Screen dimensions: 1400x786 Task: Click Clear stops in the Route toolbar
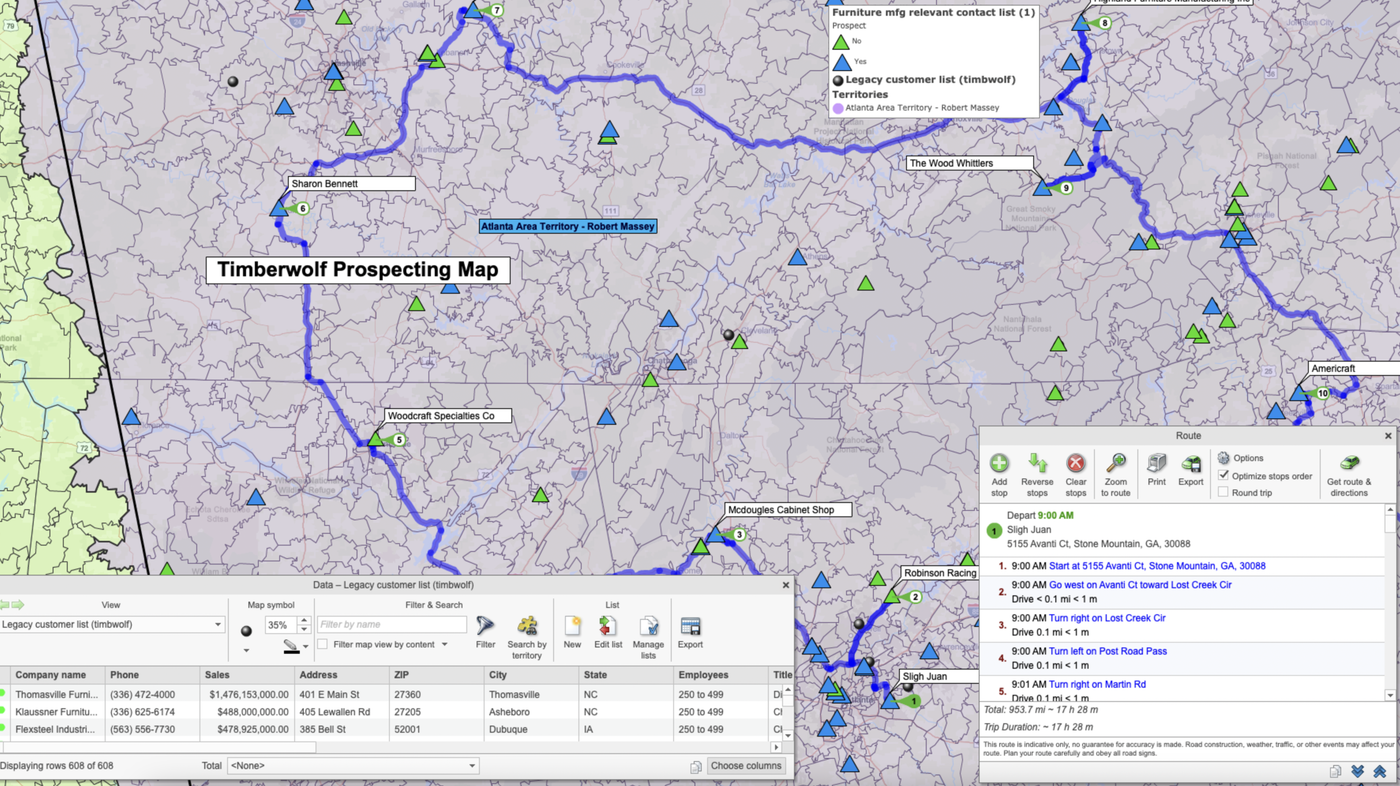click(x=1075, y=463)
